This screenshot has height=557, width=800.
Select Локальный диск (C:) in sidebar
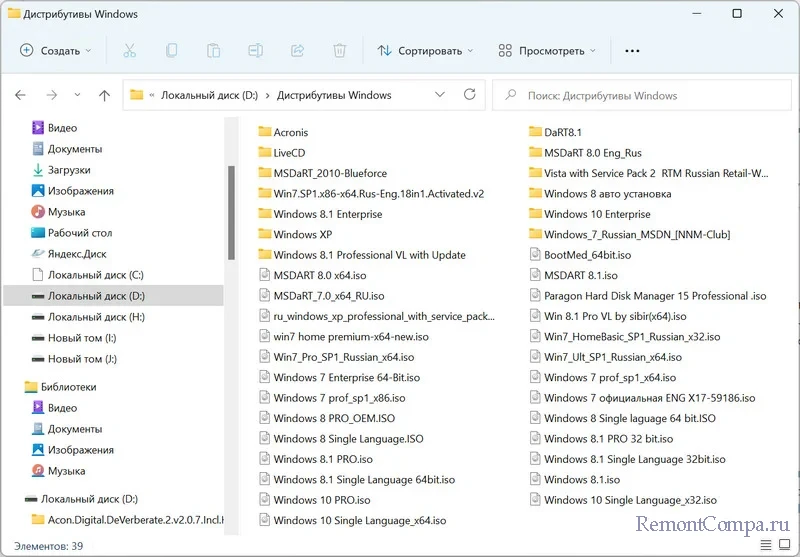96,274
